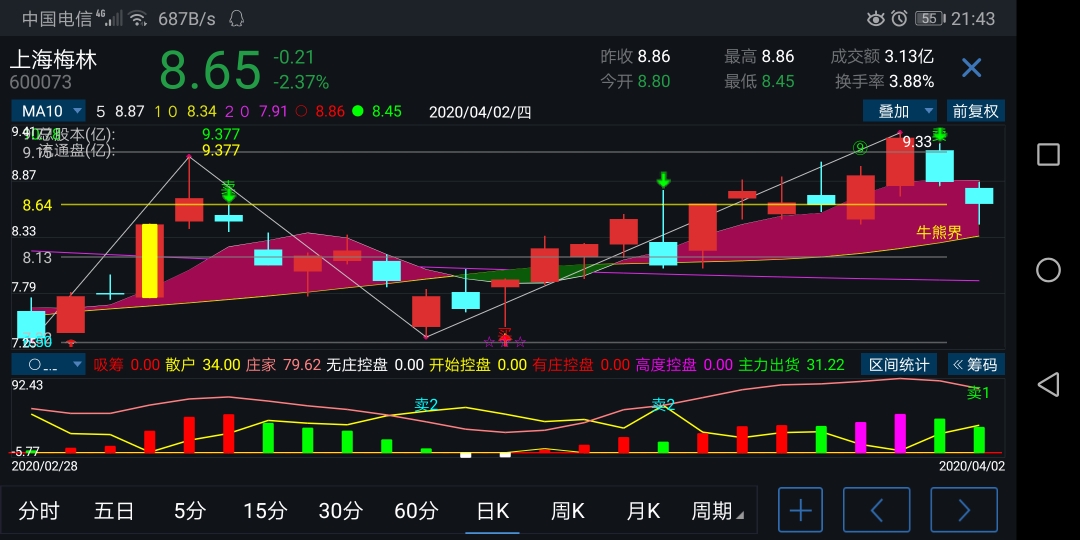Tap the eye-comfort status icon
The height and width of the screenshot is (540, 1080).
pos(875,19)
